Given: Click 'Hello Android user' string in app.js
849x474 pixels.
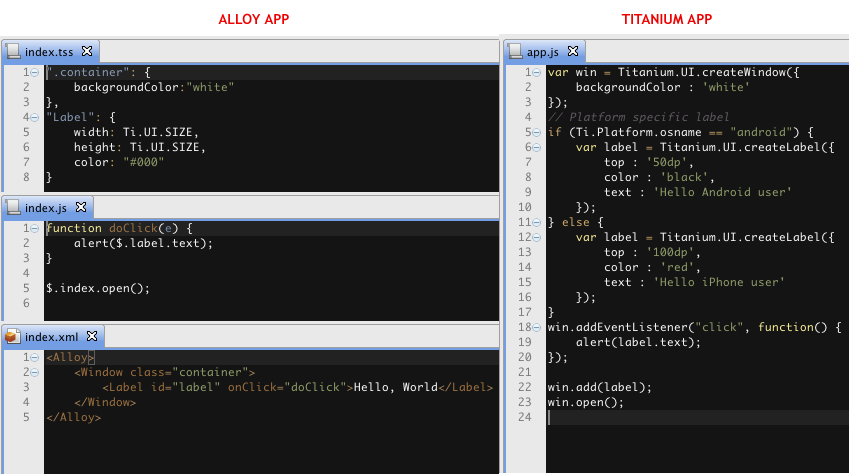Looking at the screenshot, I should tap(723, 192).
